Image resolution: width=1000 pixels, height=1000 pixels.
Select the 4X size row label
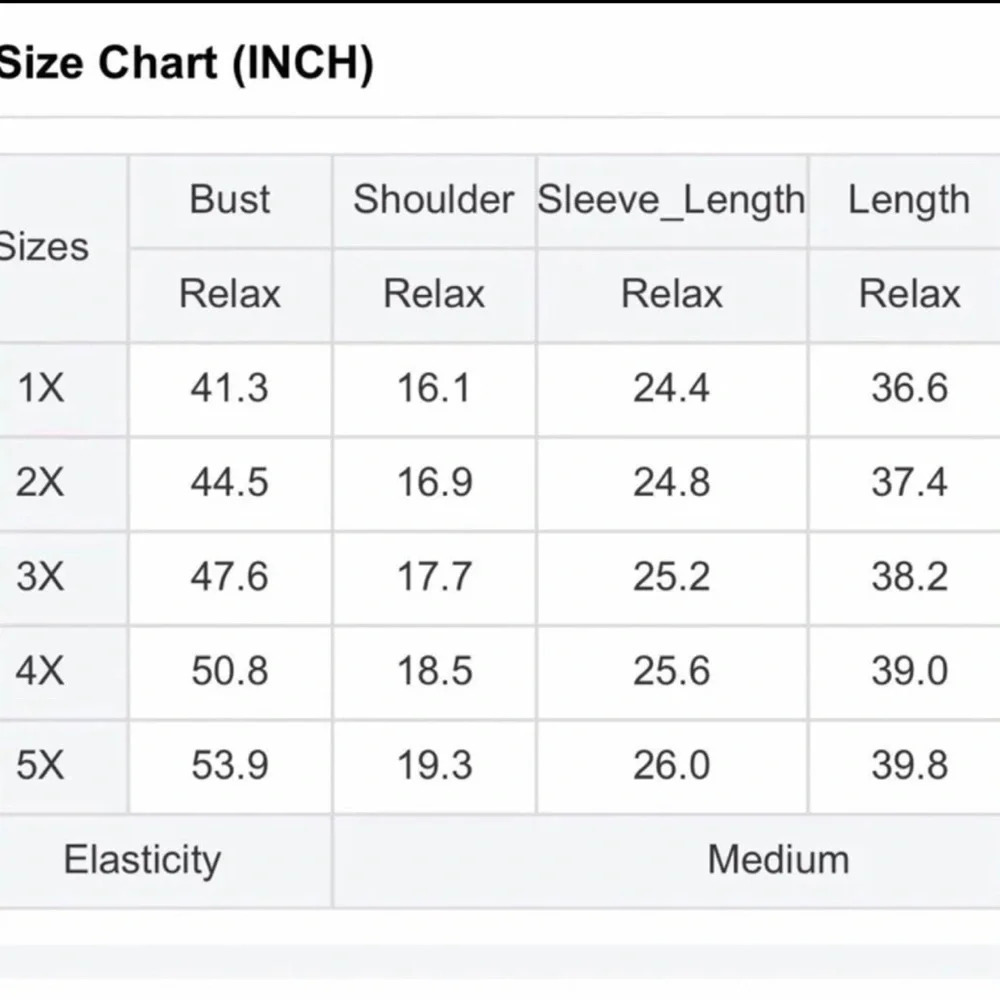pyautogui.click(x=40, y=671)
